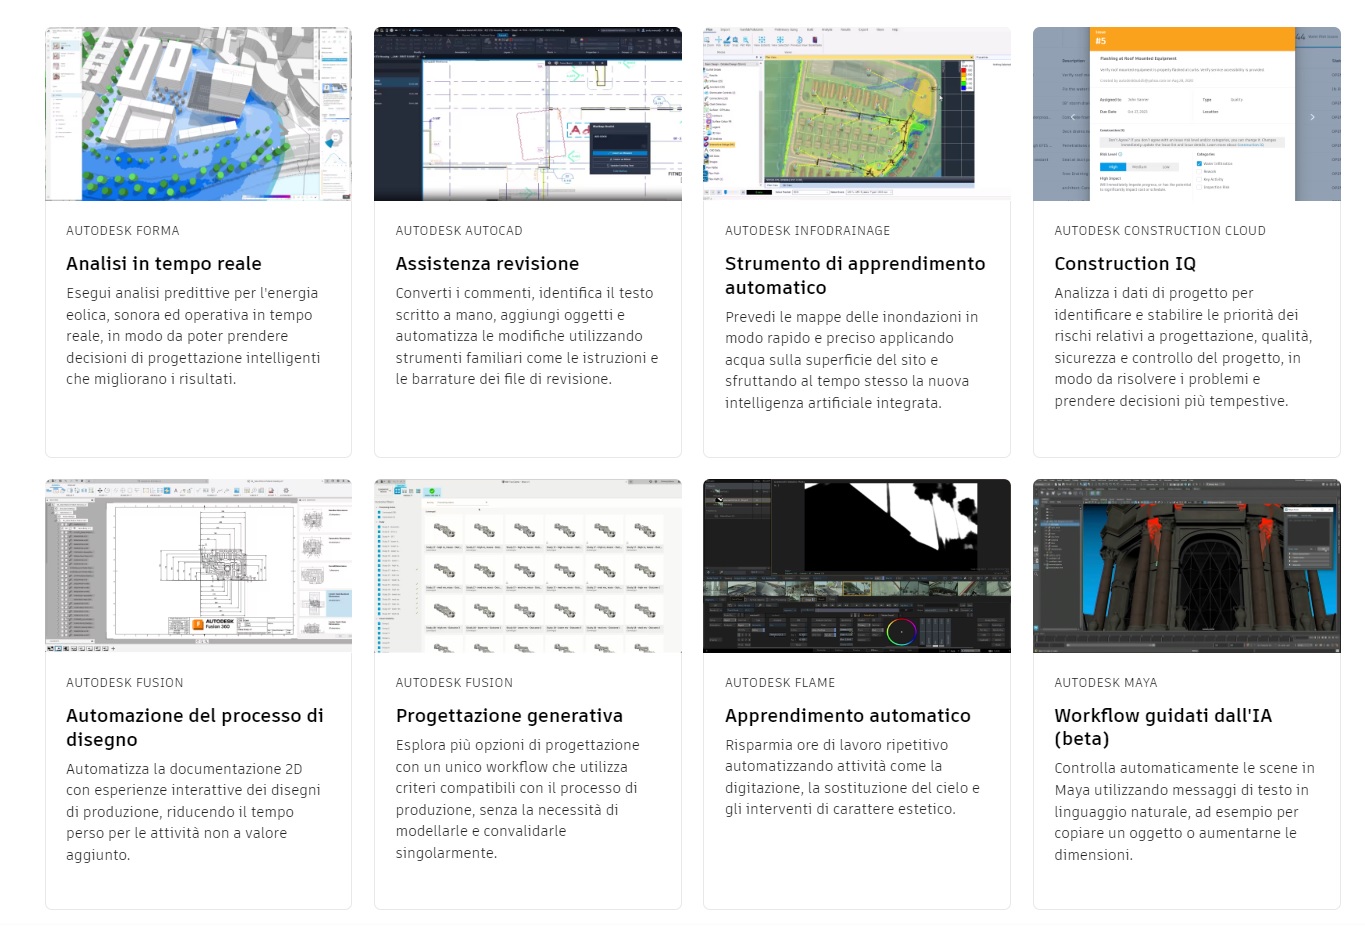This screenshot has width=1365, height=937.
Task: Click 'AUTODESK FUSION' label above Automazione card
Action: pyautogui.click(x=125, y=683)
